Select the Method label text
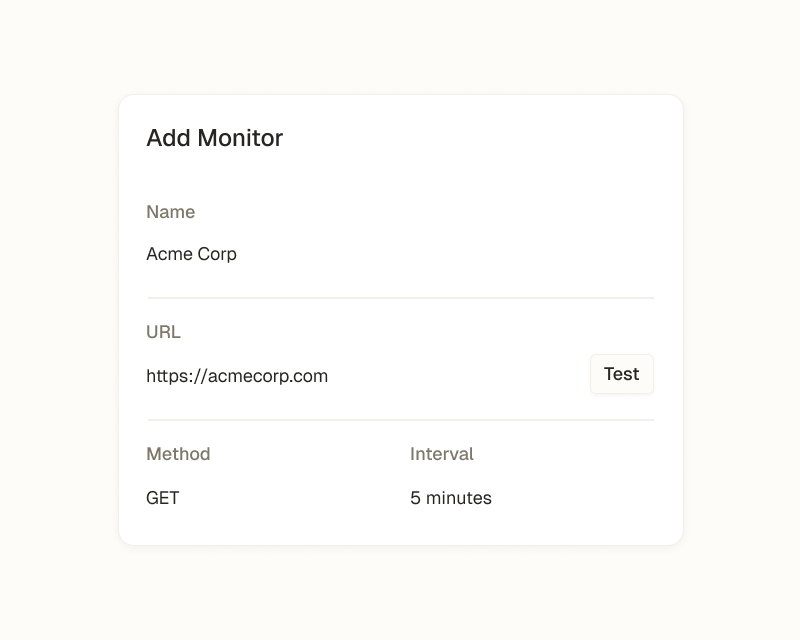This screenshot has width=800, height=640. (x=178, y=454)
